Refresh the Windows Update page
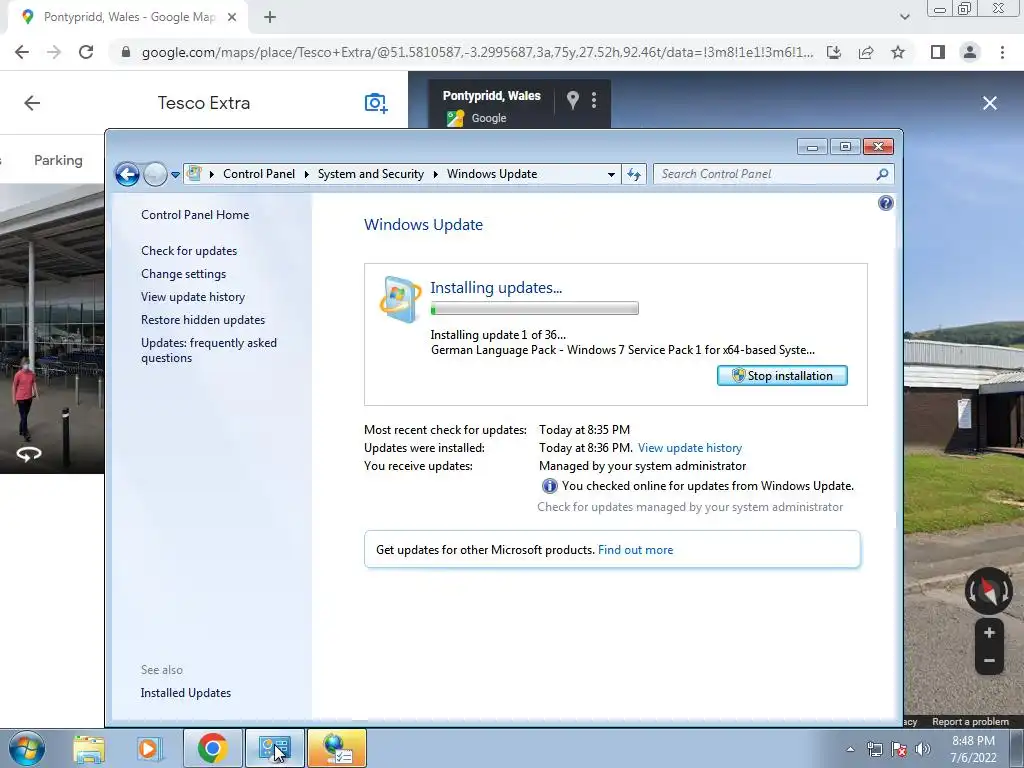Image resolution: width=1024 pixels, height=768 pixels. click(633, 174)
